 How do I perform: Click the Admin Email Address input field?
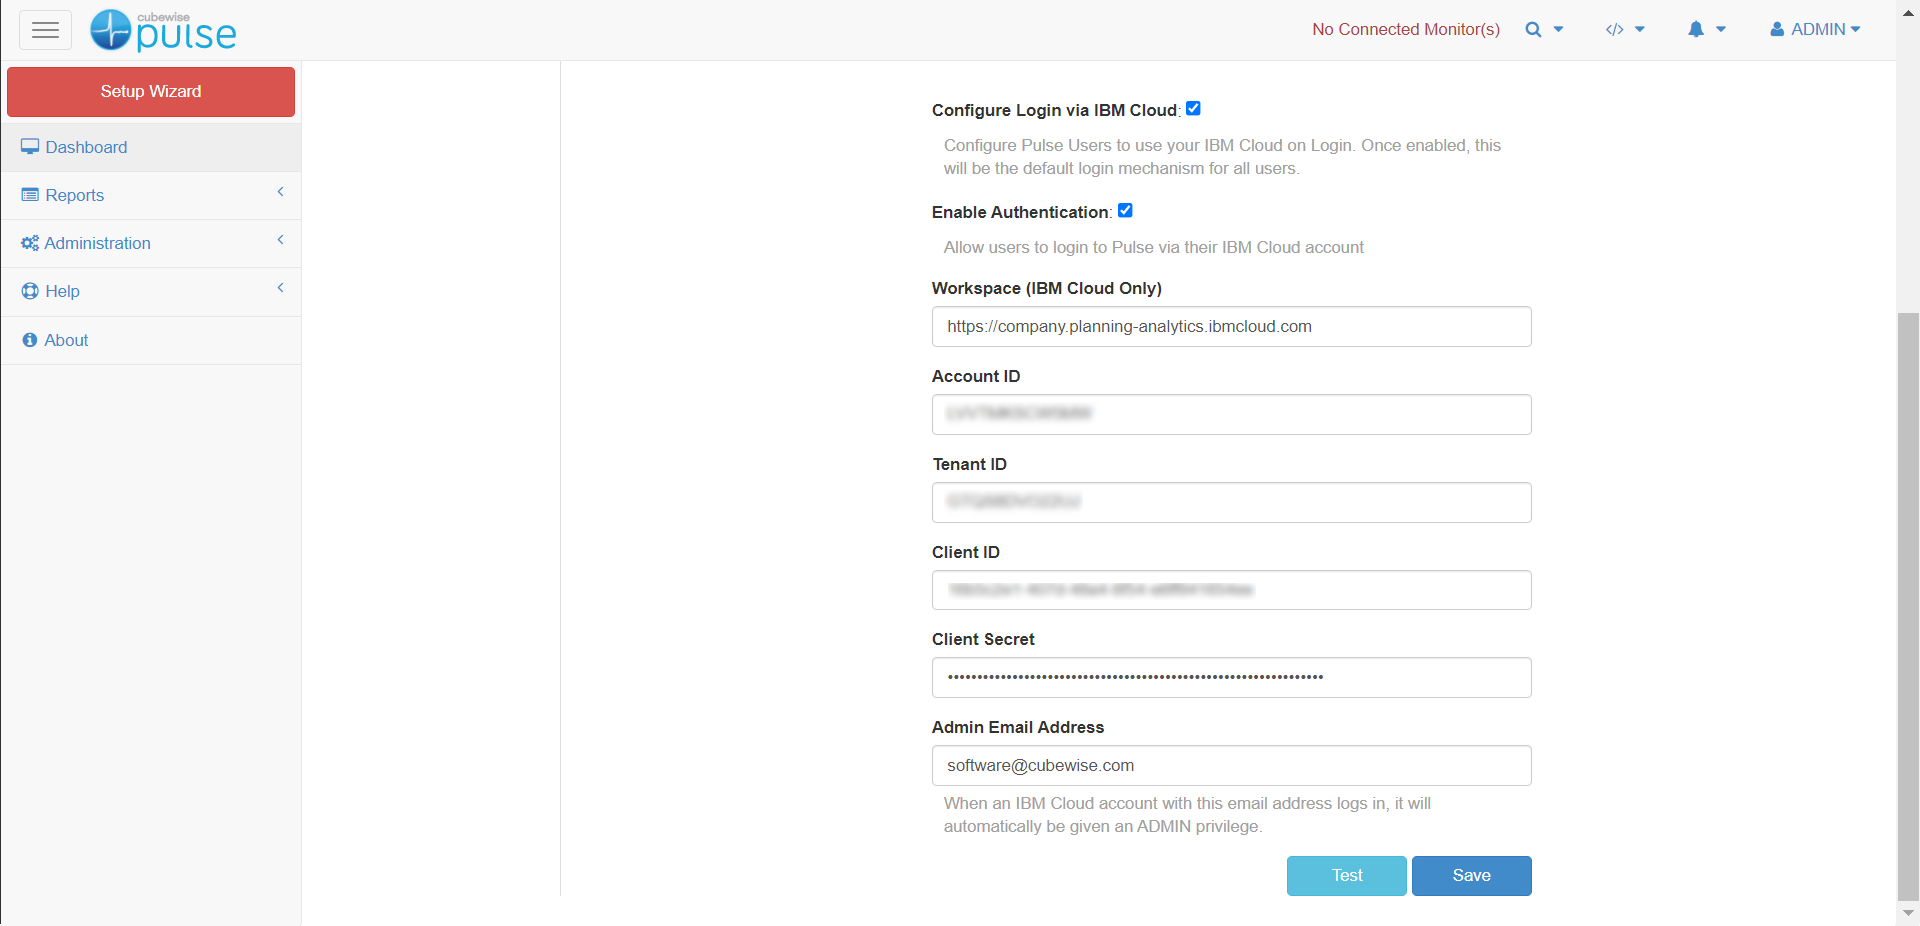(1231, 765)
